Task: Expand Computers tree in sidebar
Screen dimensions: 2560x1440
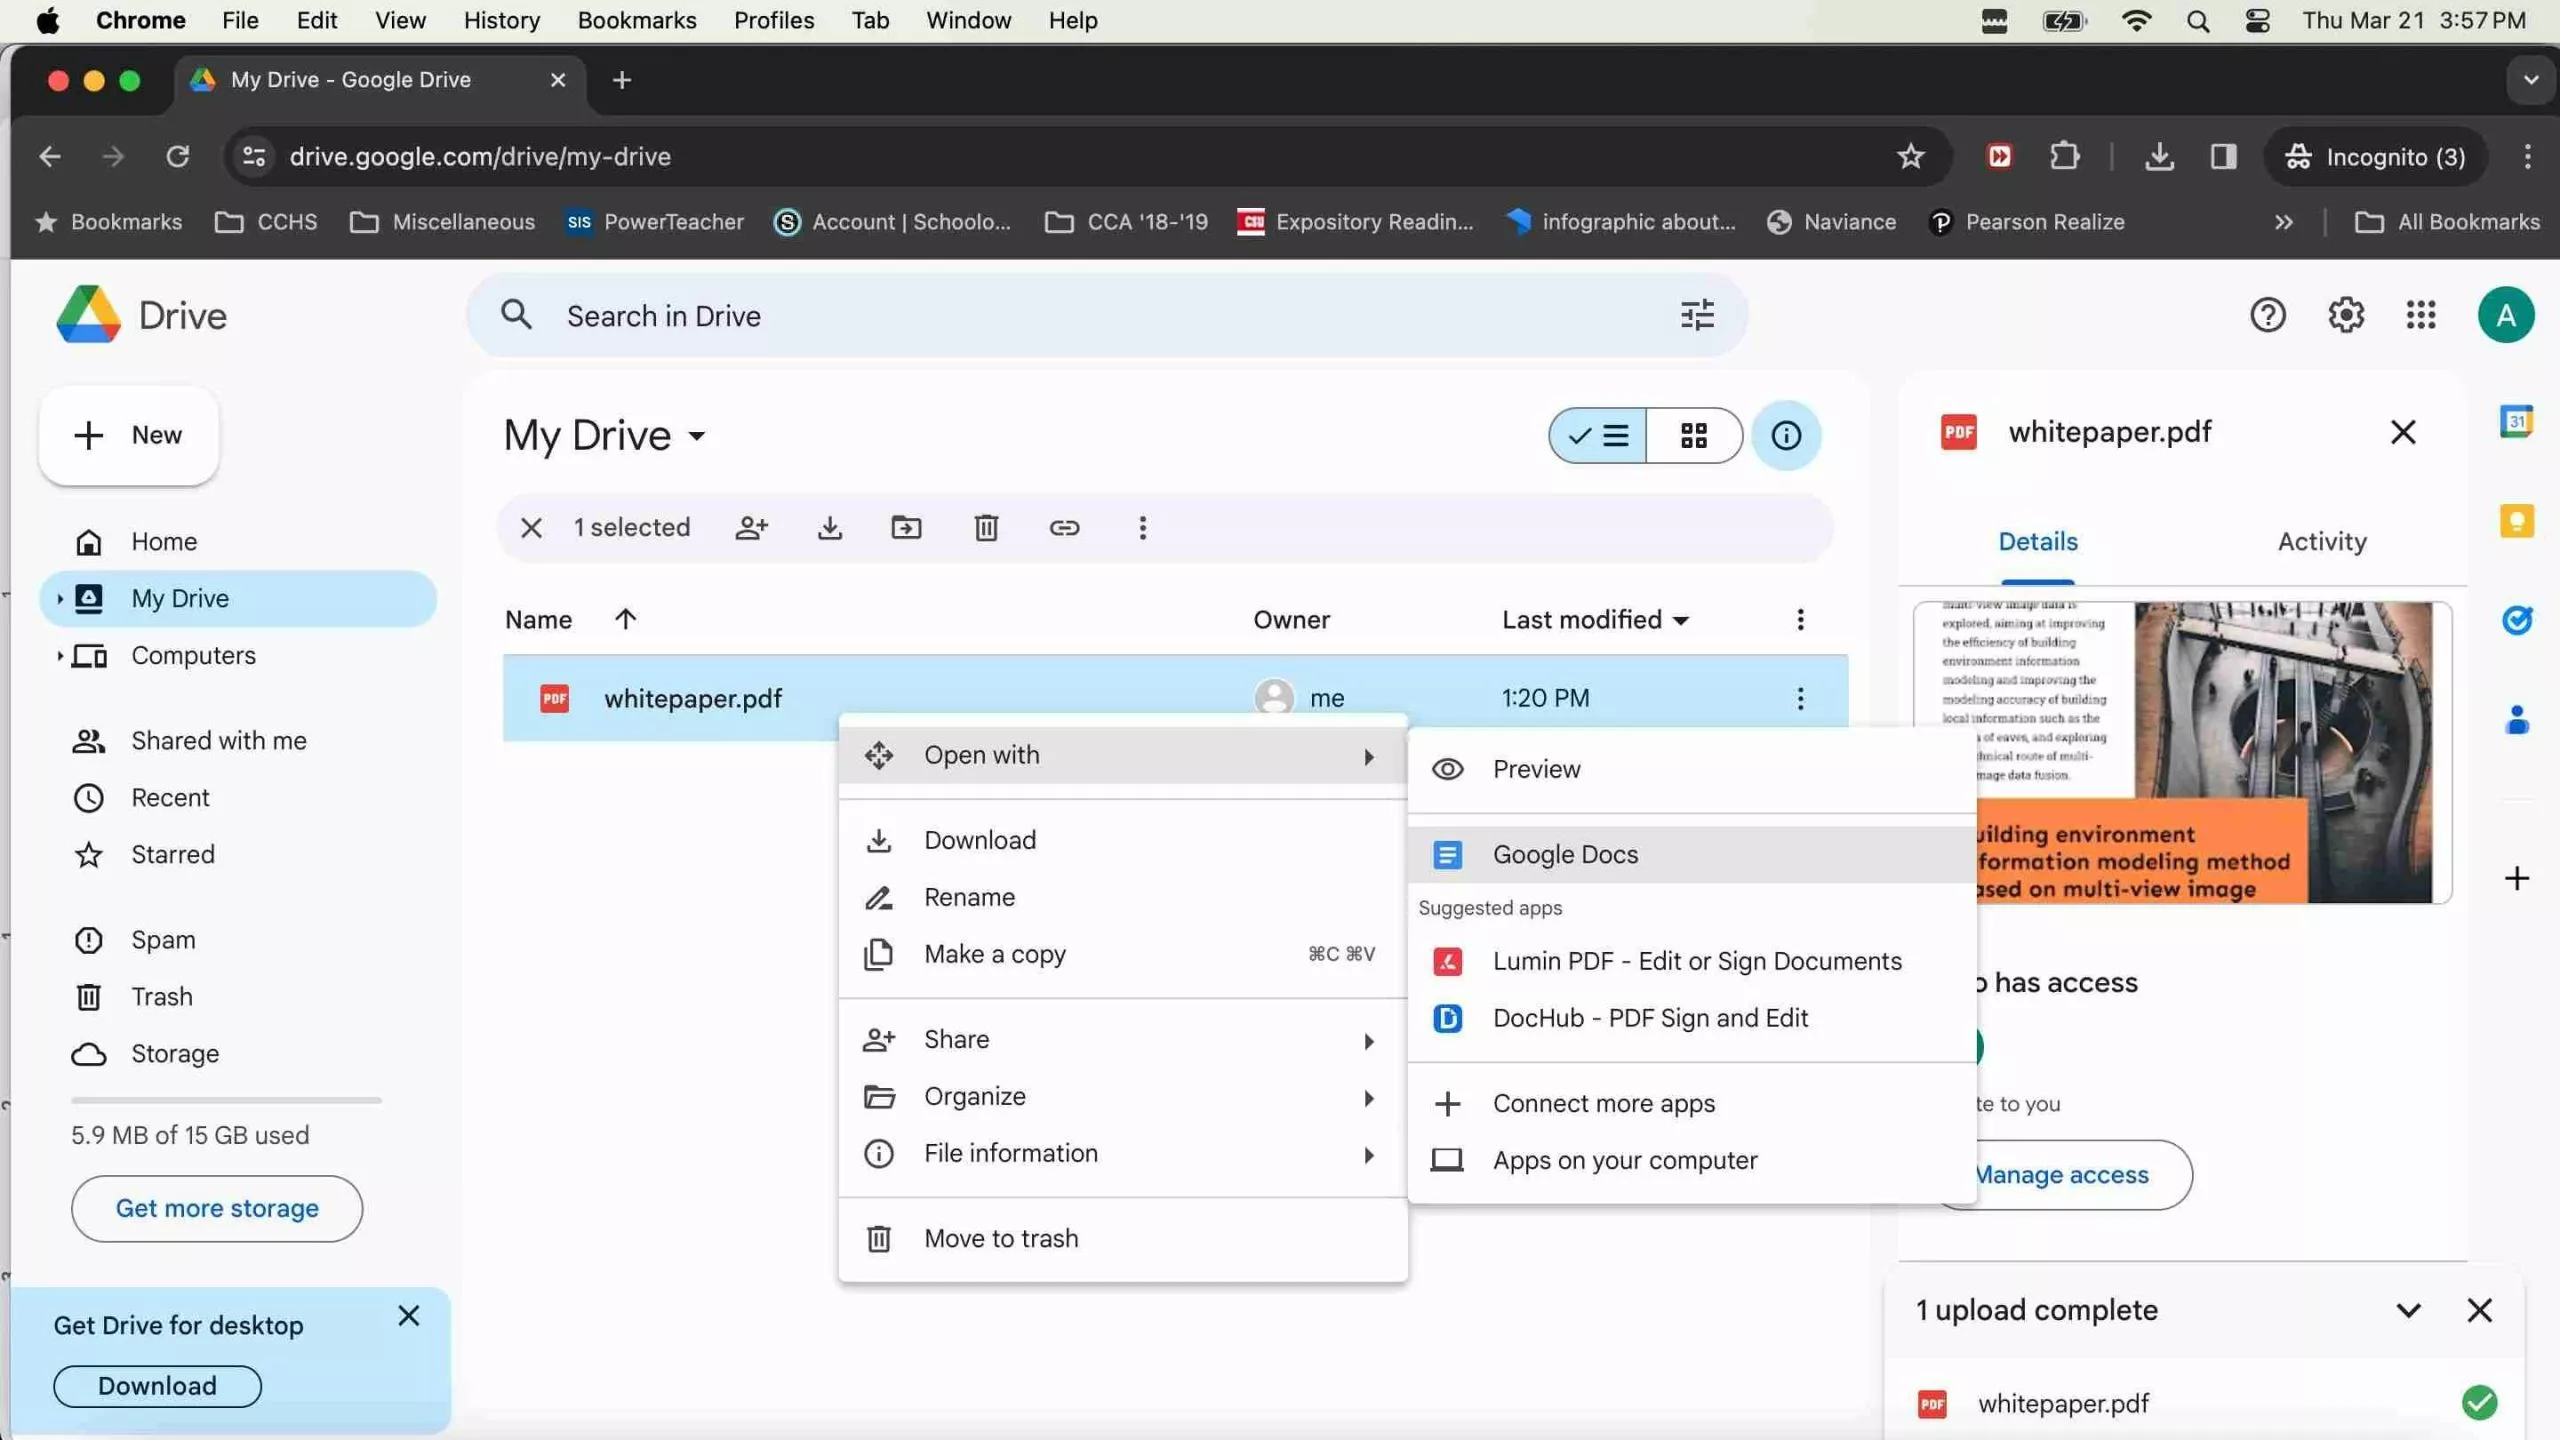Action: 60,655
